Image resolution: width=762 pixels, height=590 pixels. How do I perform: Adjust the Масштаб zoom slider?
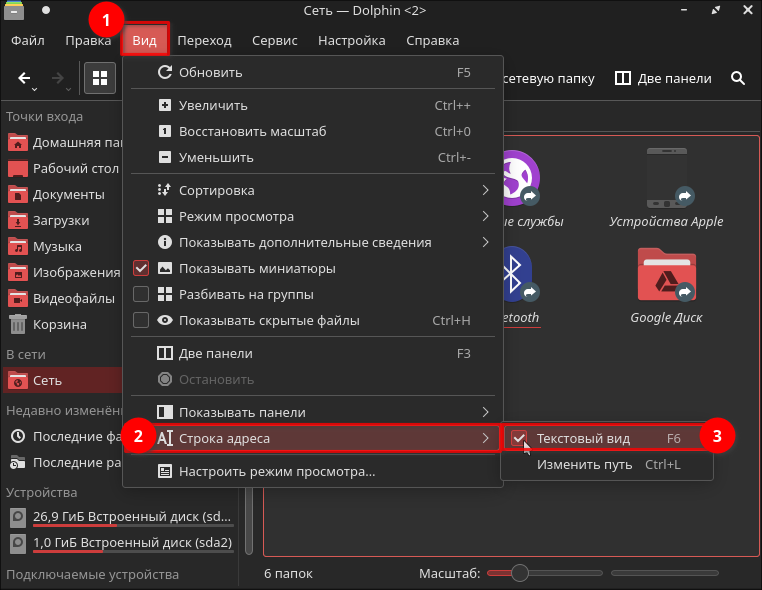(x=519, y=573)
